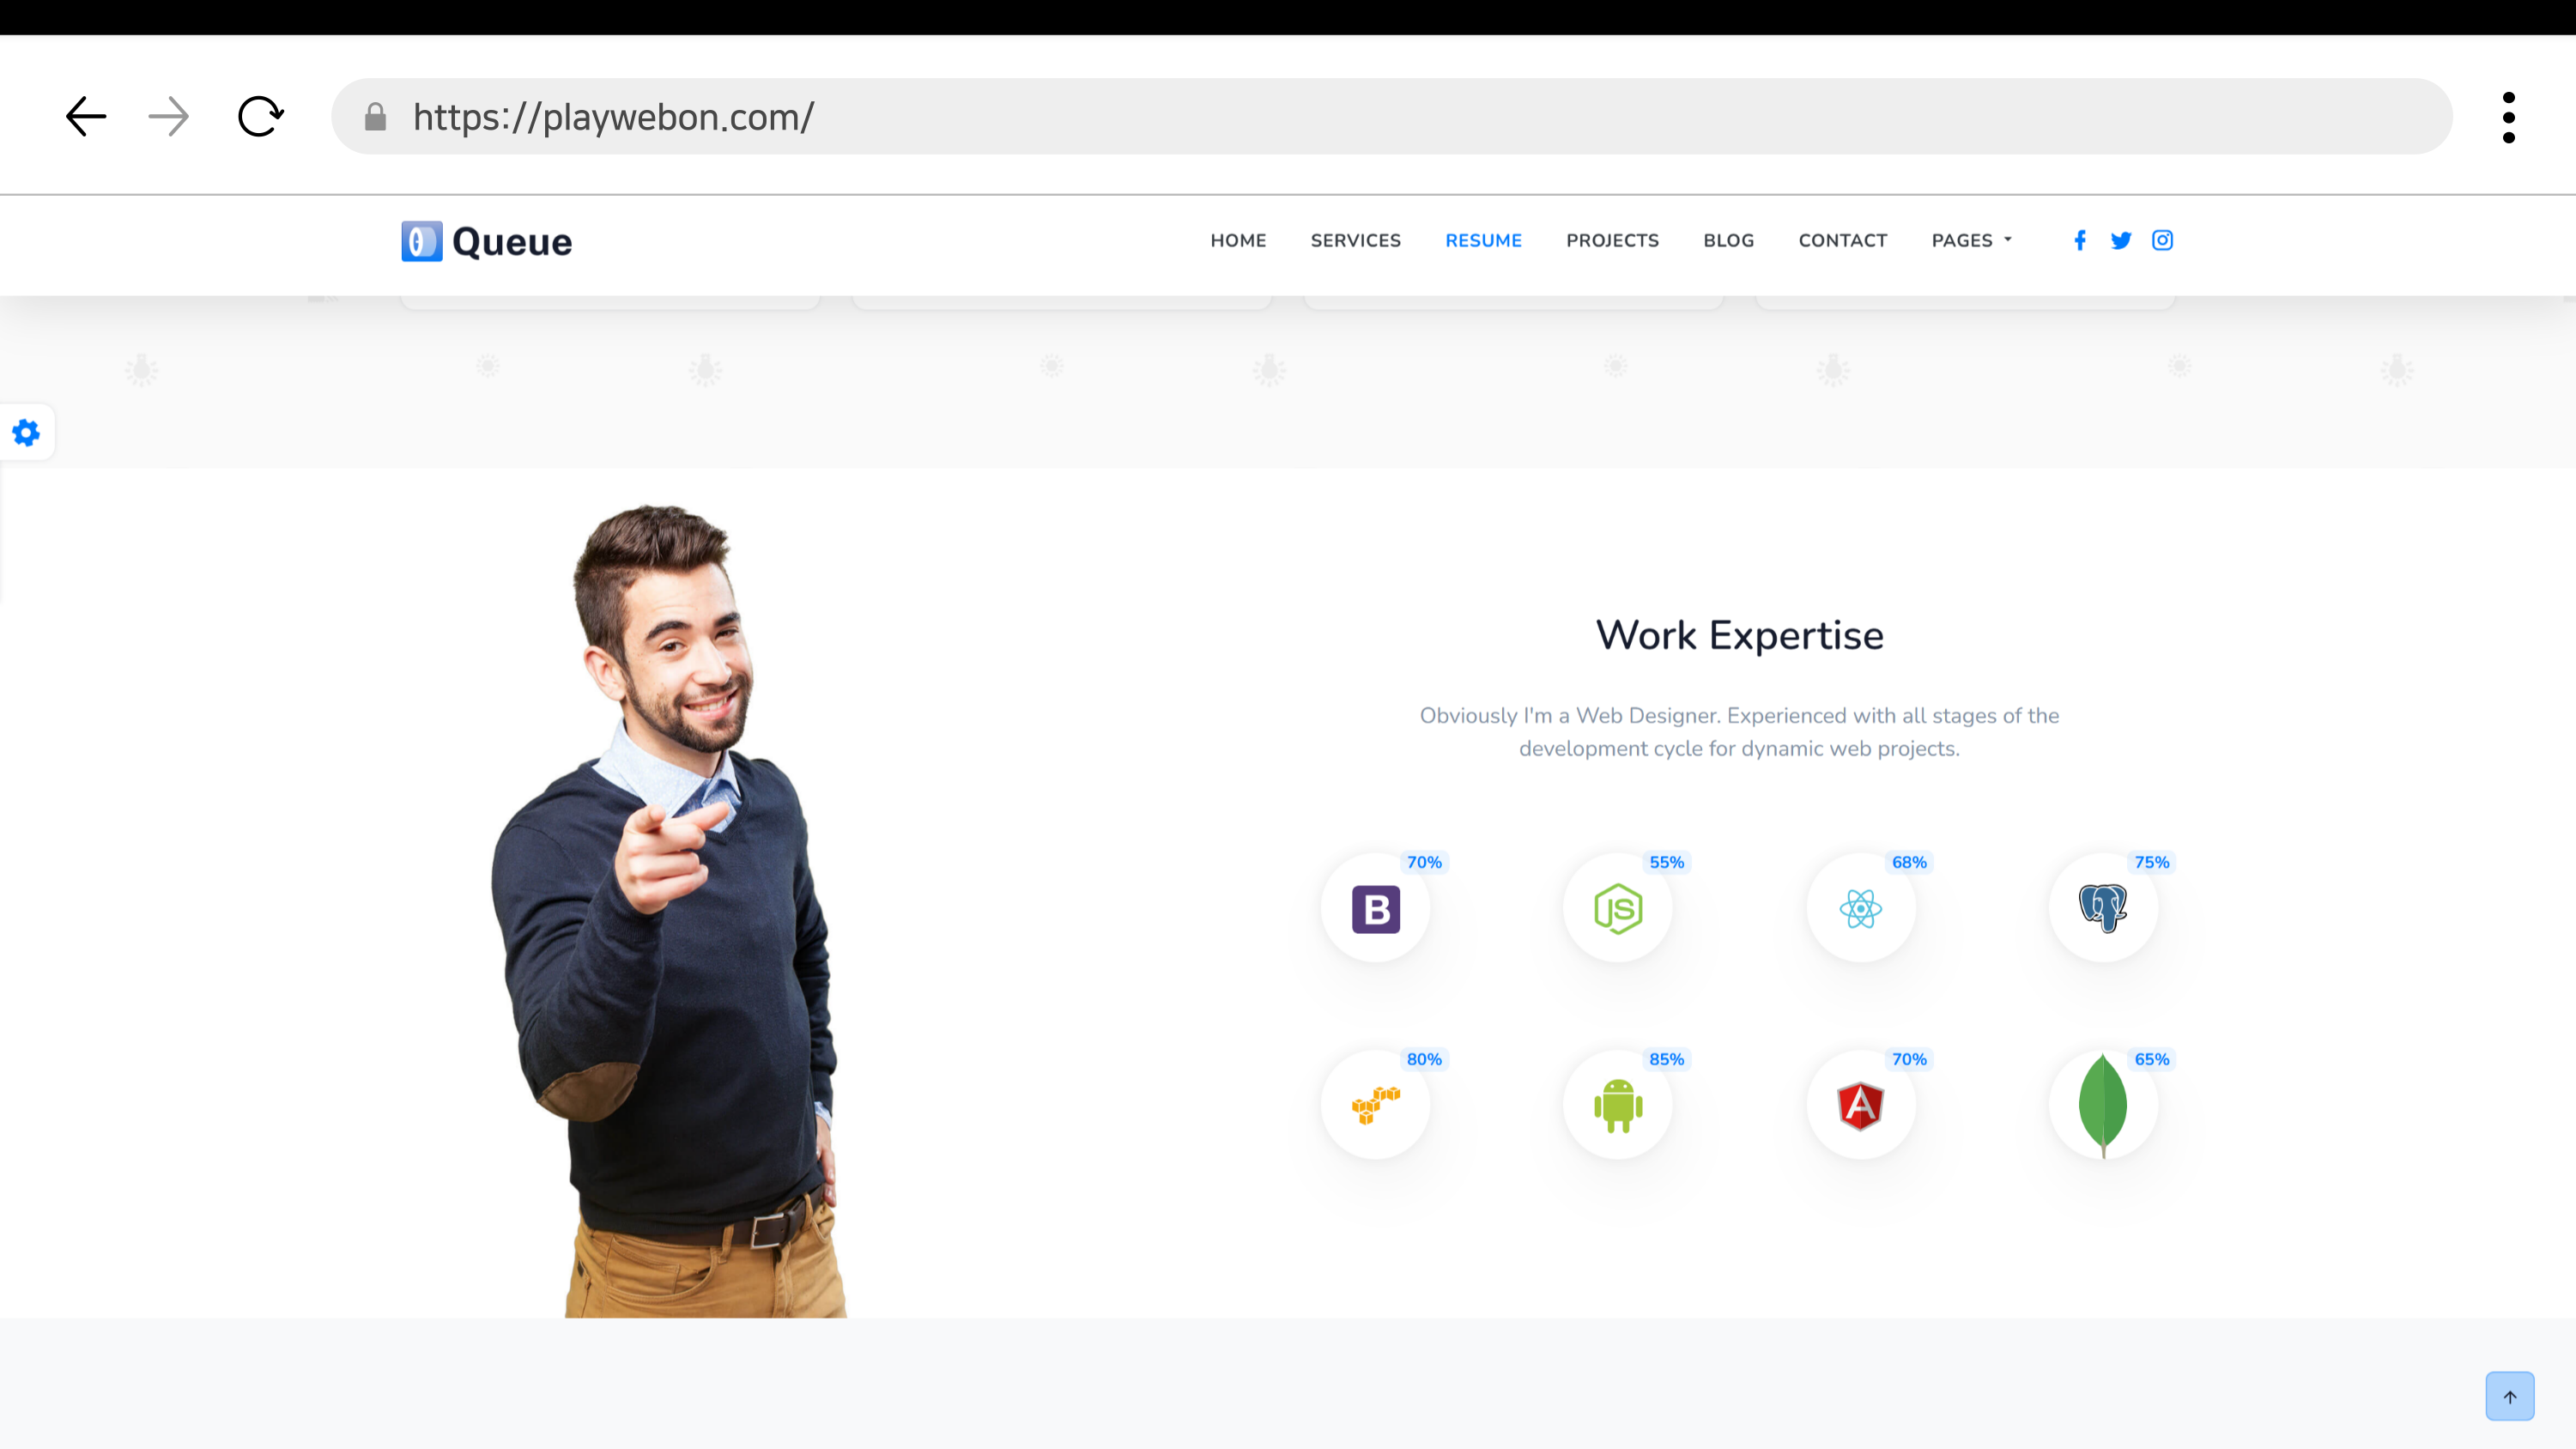Click the Node.js skill icon
The image size is (2576, 1449).
1617,908
